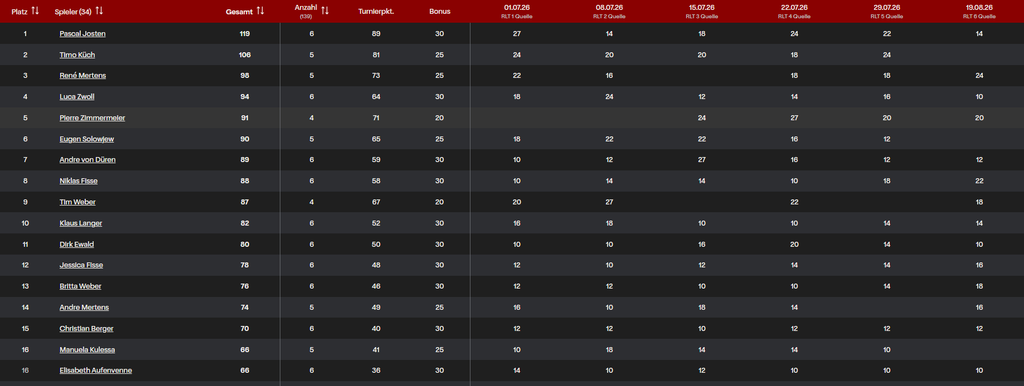Select Gesamt value 87 for Tim Weber
1024x386 pixels.
[245, 202]
